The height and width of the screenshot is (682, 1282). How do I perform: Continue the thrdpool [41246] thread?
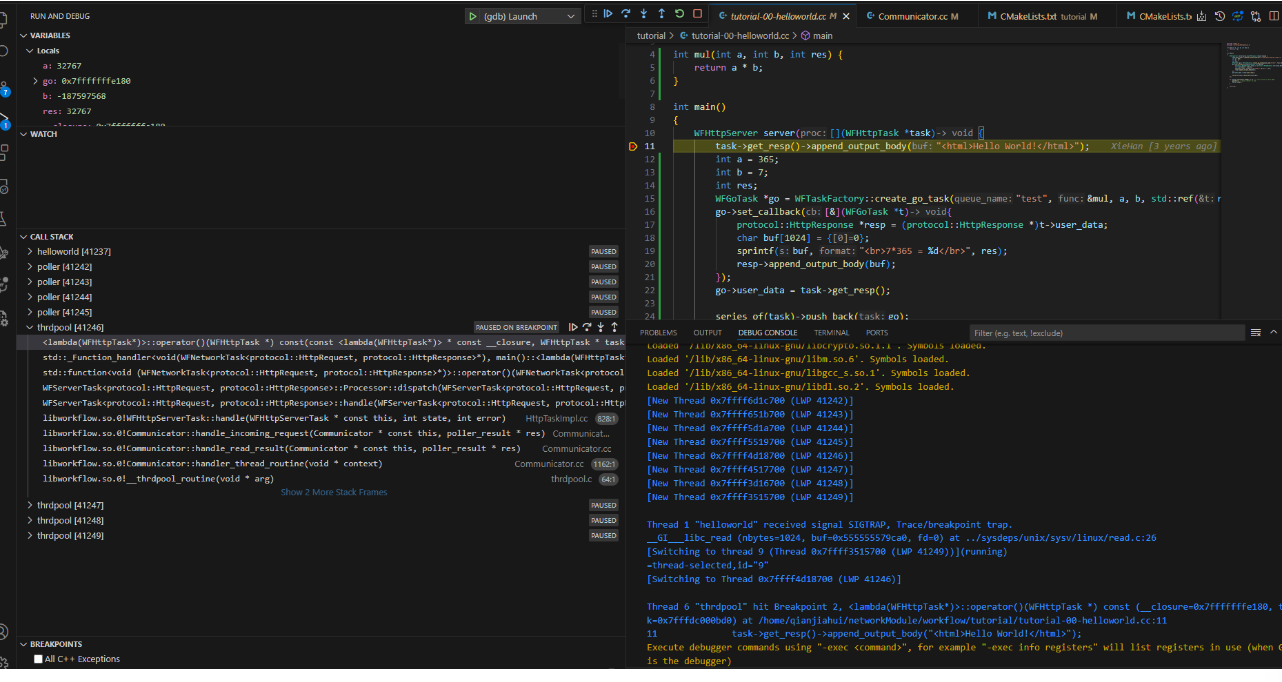pyautogui.click(x=573, y=327)
